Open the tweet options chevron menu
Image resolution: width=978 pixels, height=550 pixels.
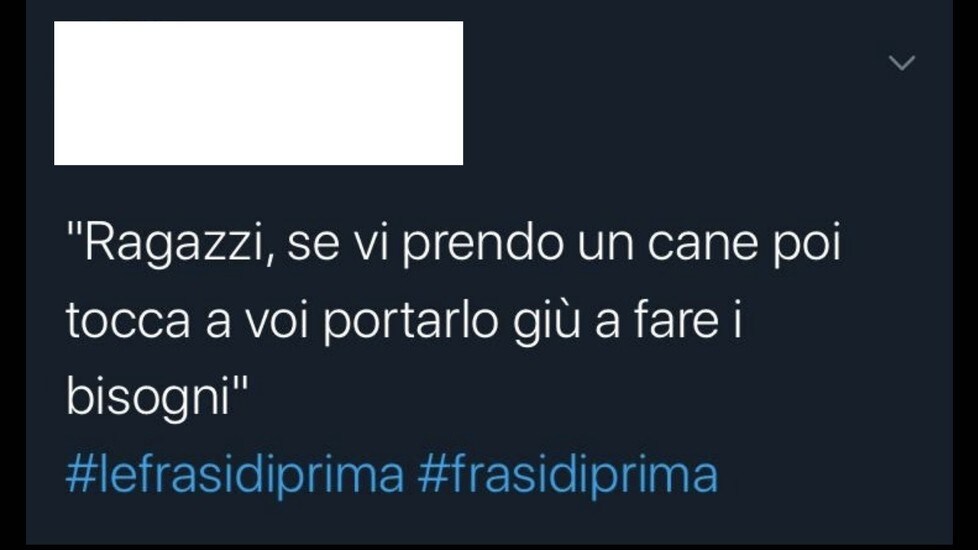click(902, 62)
